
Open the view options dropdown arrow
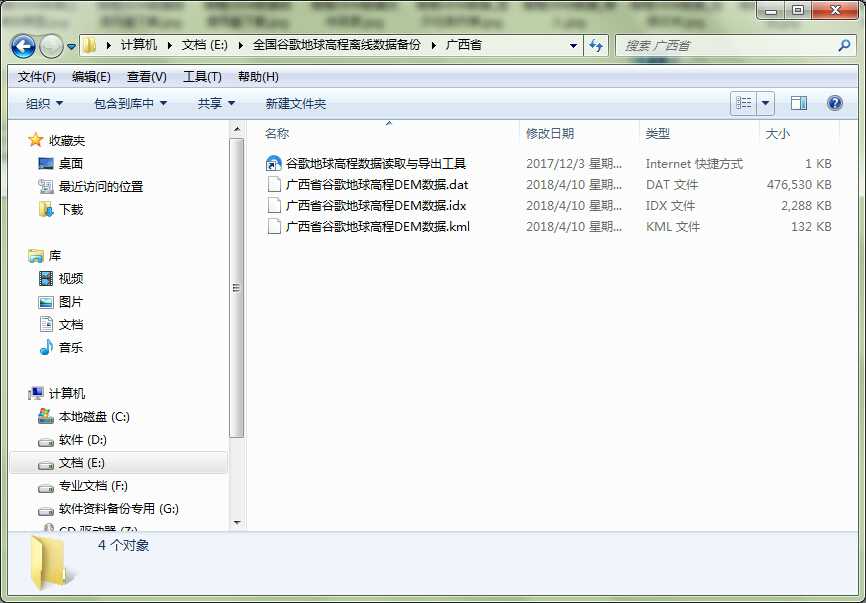(765, 103)
